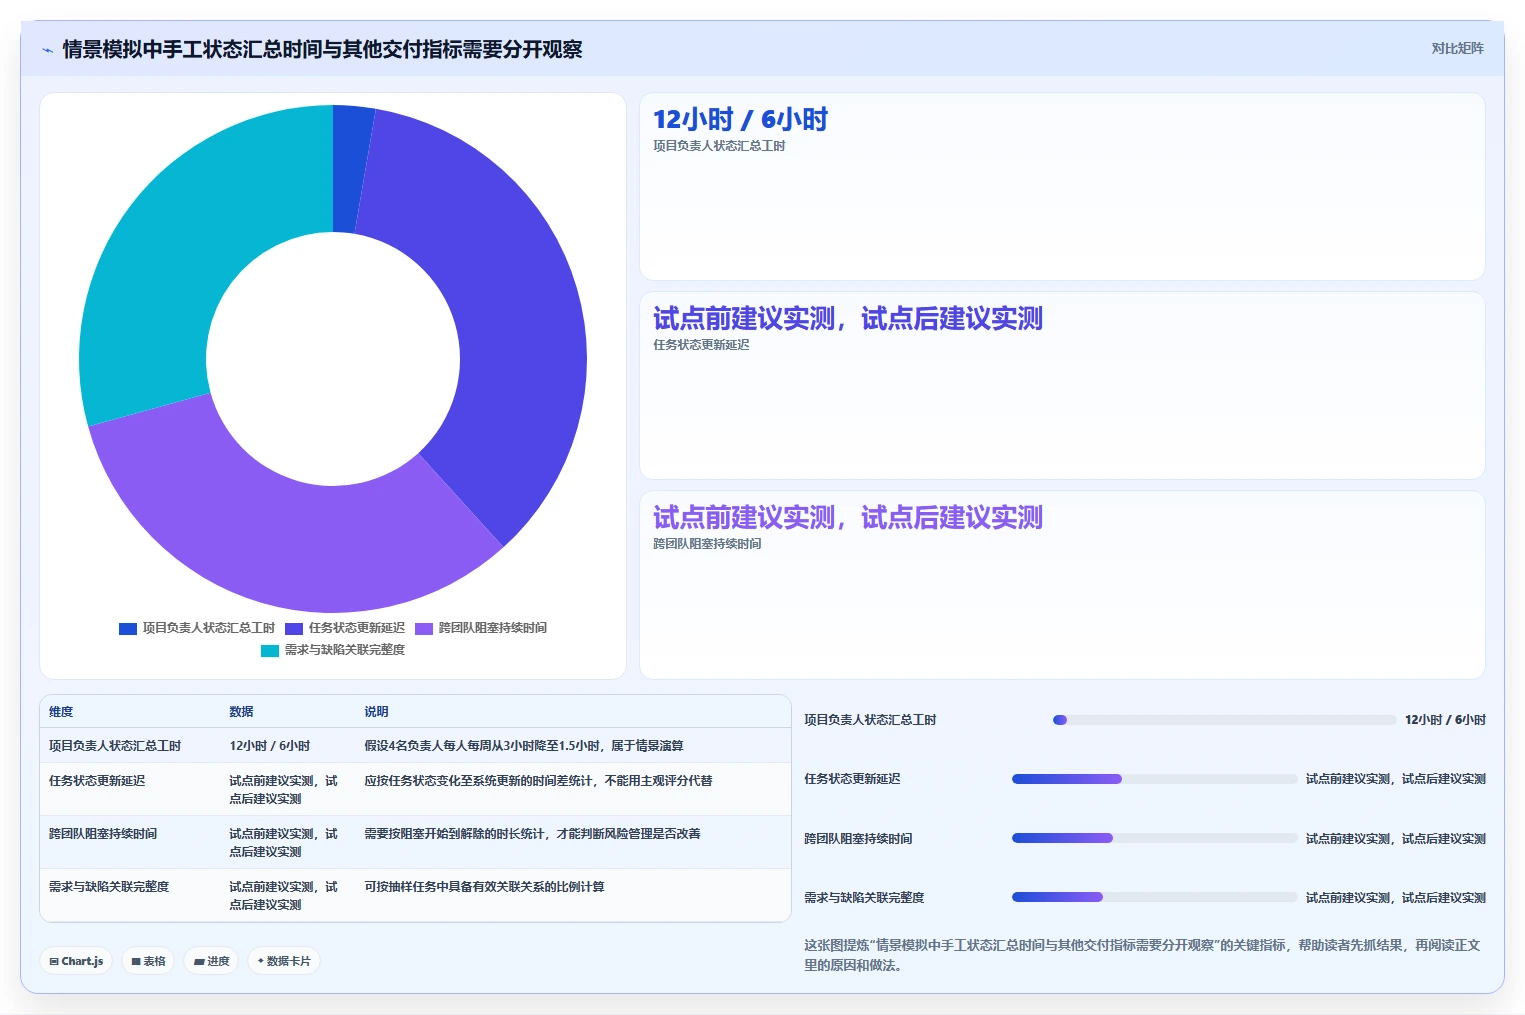The width and height of the screenshot is (1525, 1015).
Task: Click the 数据 table column header
Action: (241, 712)
